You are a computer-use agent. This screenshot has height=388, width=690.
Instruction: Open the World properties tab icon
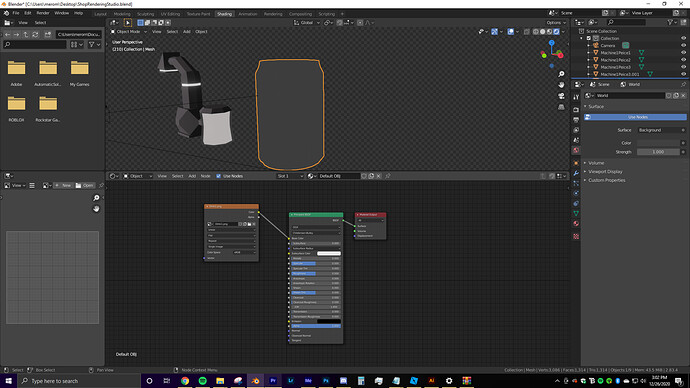pos(576,150)
